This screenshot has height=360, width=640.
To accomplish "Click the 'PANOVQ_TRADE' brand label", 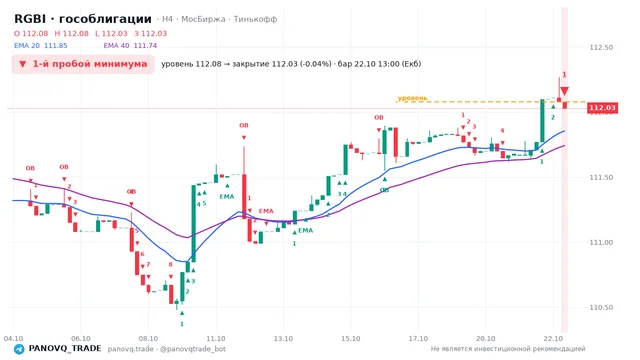I will (65, 349).
